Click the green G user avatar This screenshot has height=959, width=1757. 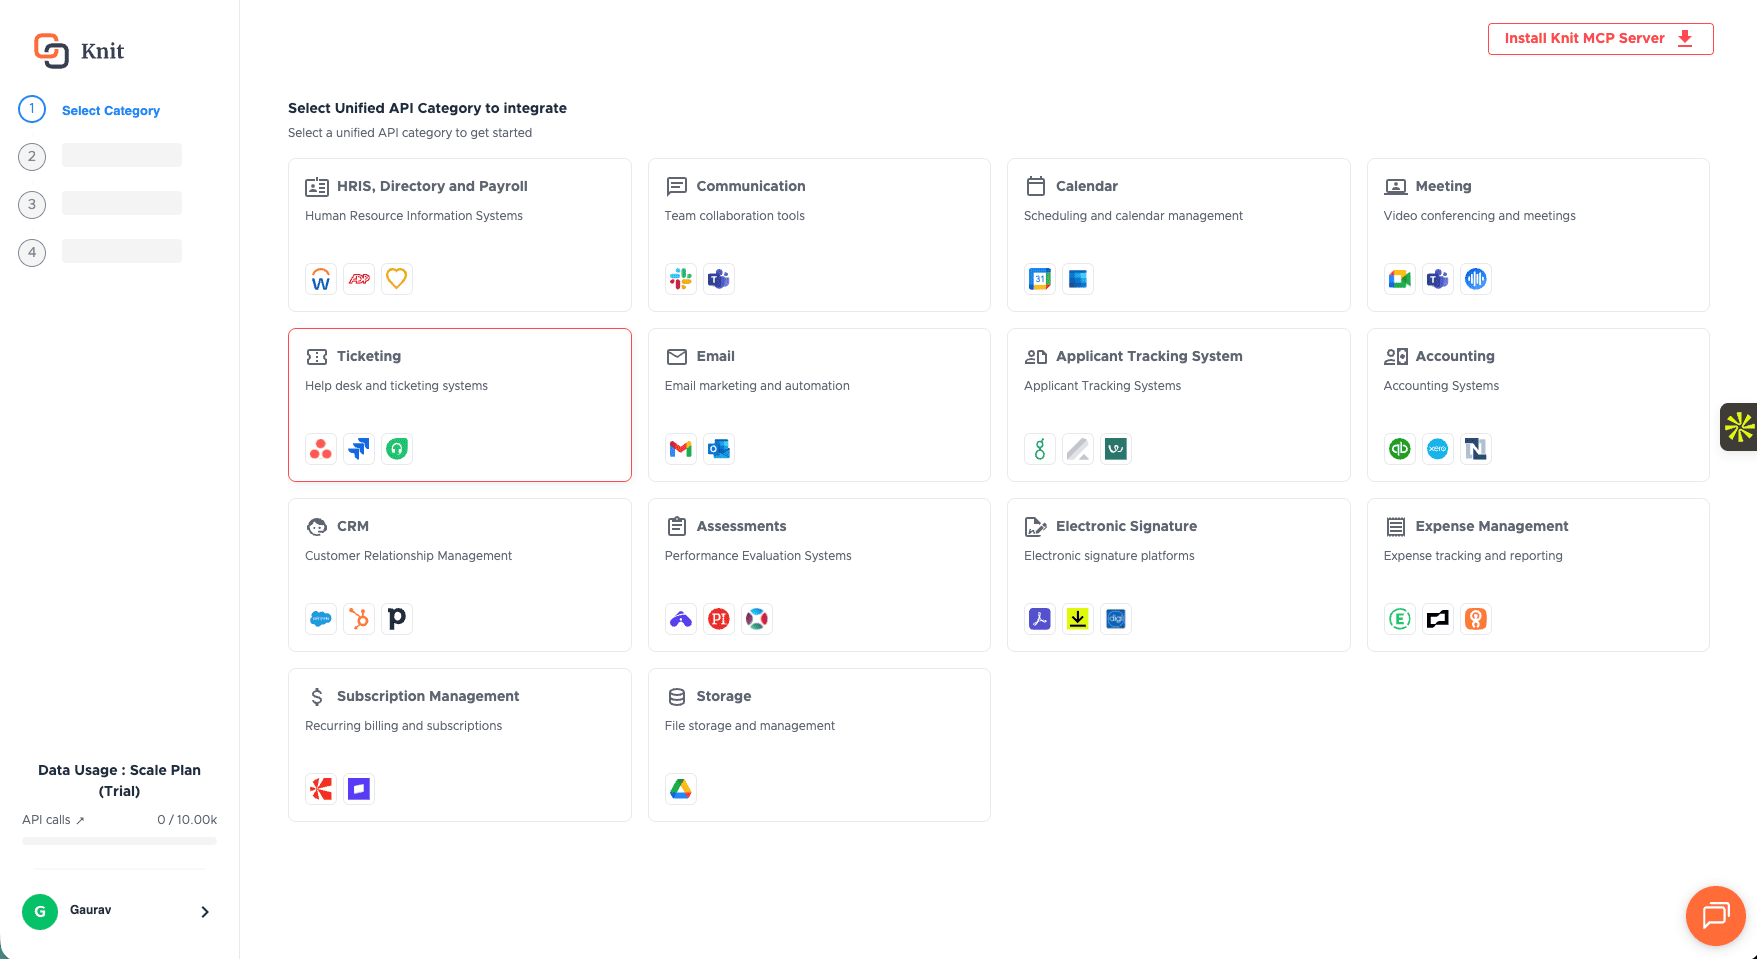pyautogui.click(x=40, y=911)
